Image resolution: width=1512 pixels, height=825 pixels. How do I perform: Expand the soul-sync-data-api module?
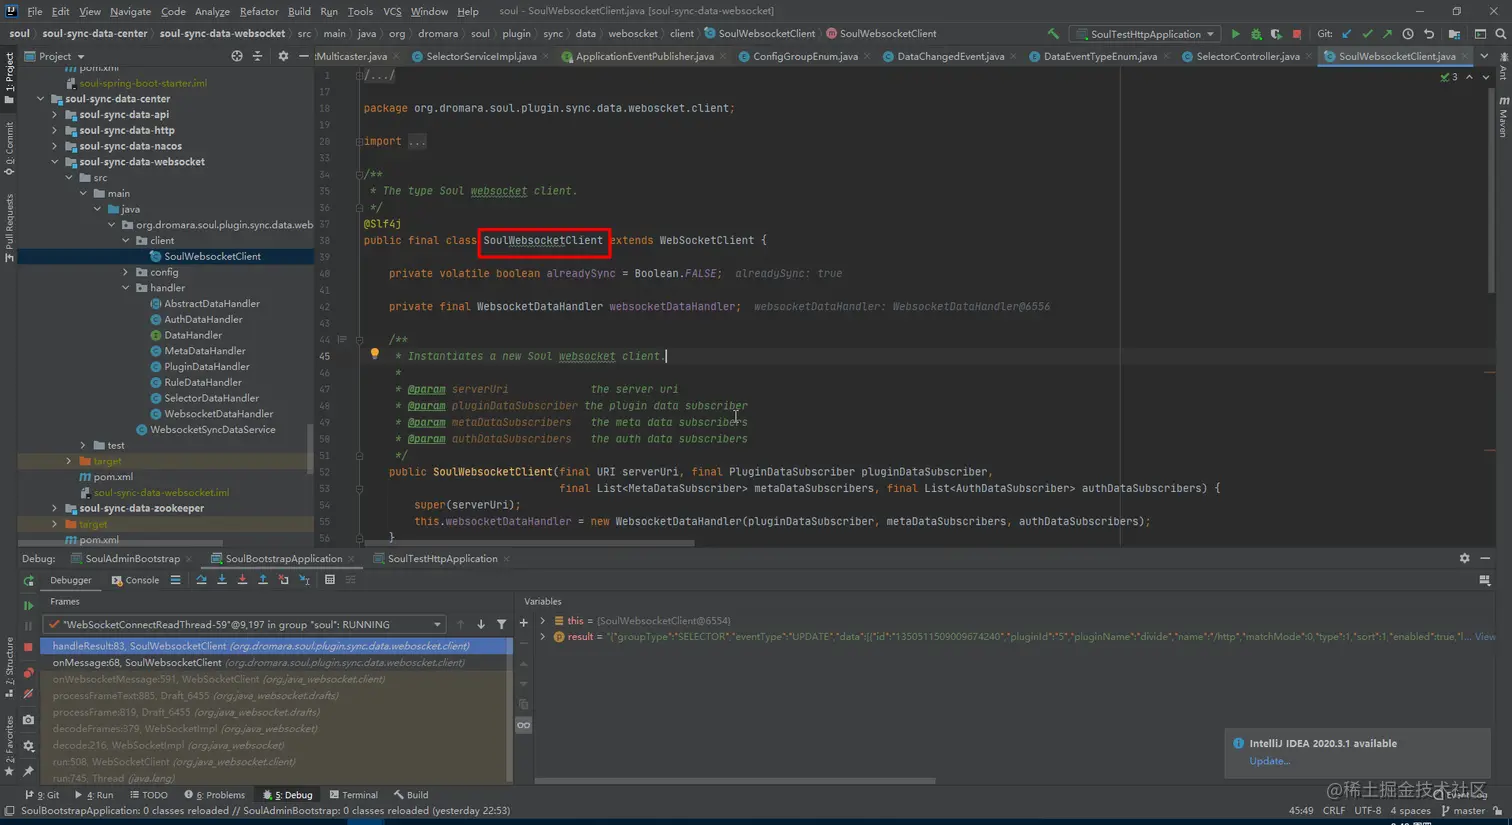55,114
